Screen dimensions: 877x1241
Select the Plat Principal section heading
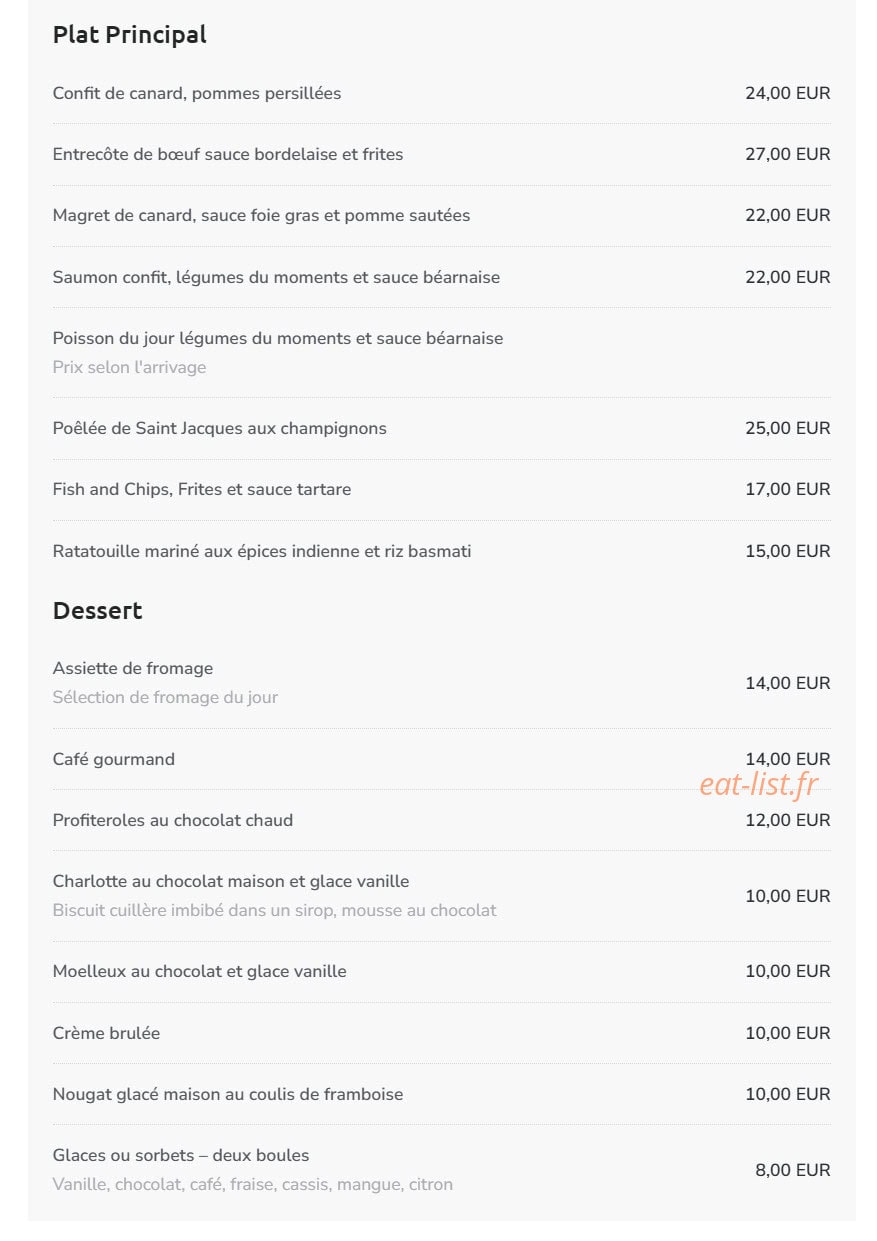129,35
